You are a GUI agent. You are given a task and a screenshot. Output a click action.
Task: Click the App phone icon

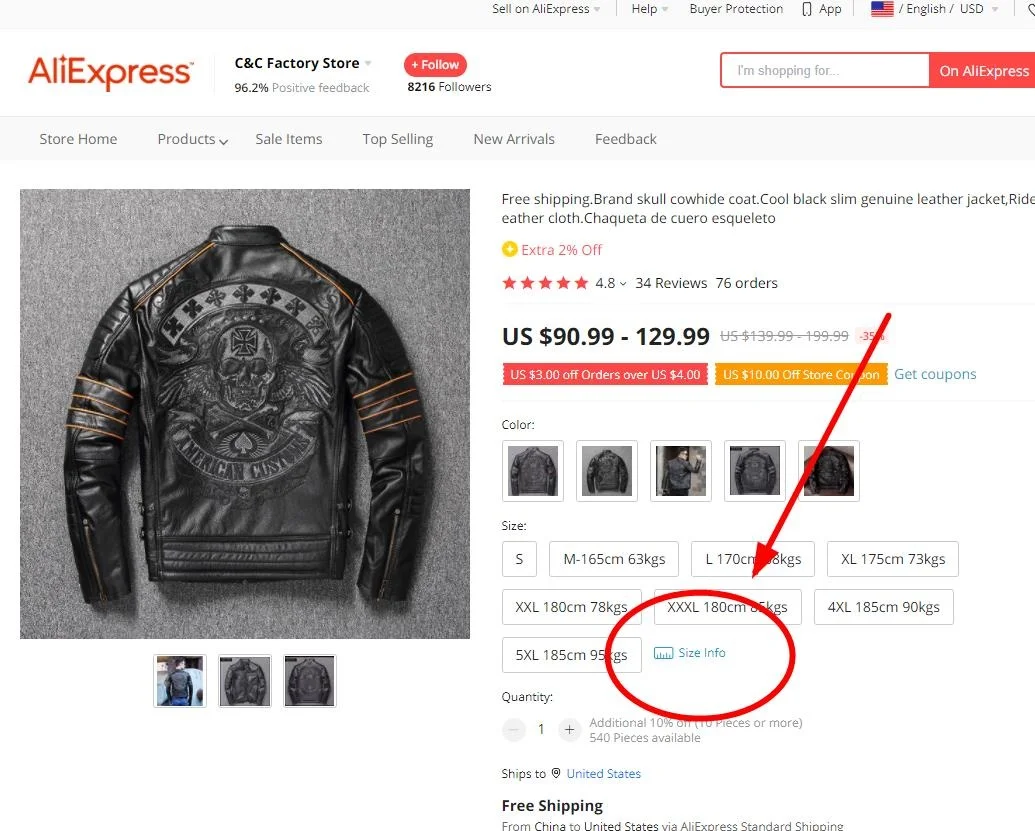point(807,9)
